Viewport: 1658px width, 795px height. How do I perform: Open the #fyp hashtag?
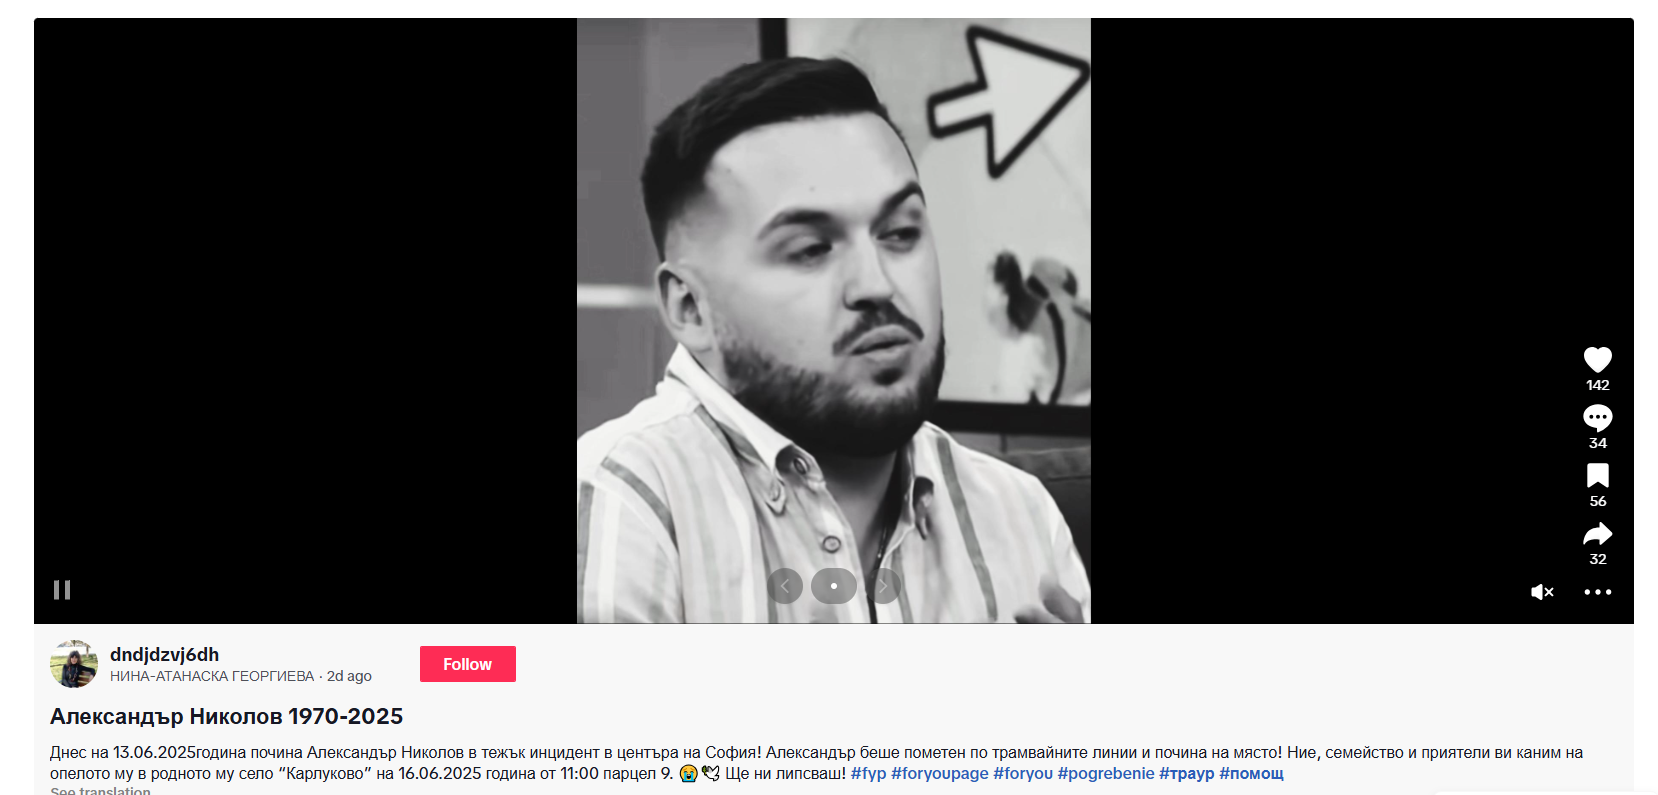pyautogui.click(x=868, y=773)
